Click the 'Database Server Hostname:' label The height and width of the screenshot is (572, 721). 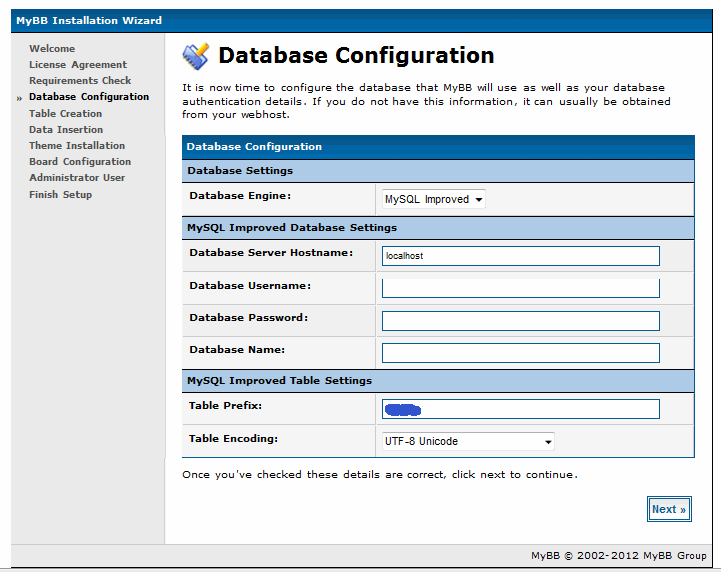(271, 253)
